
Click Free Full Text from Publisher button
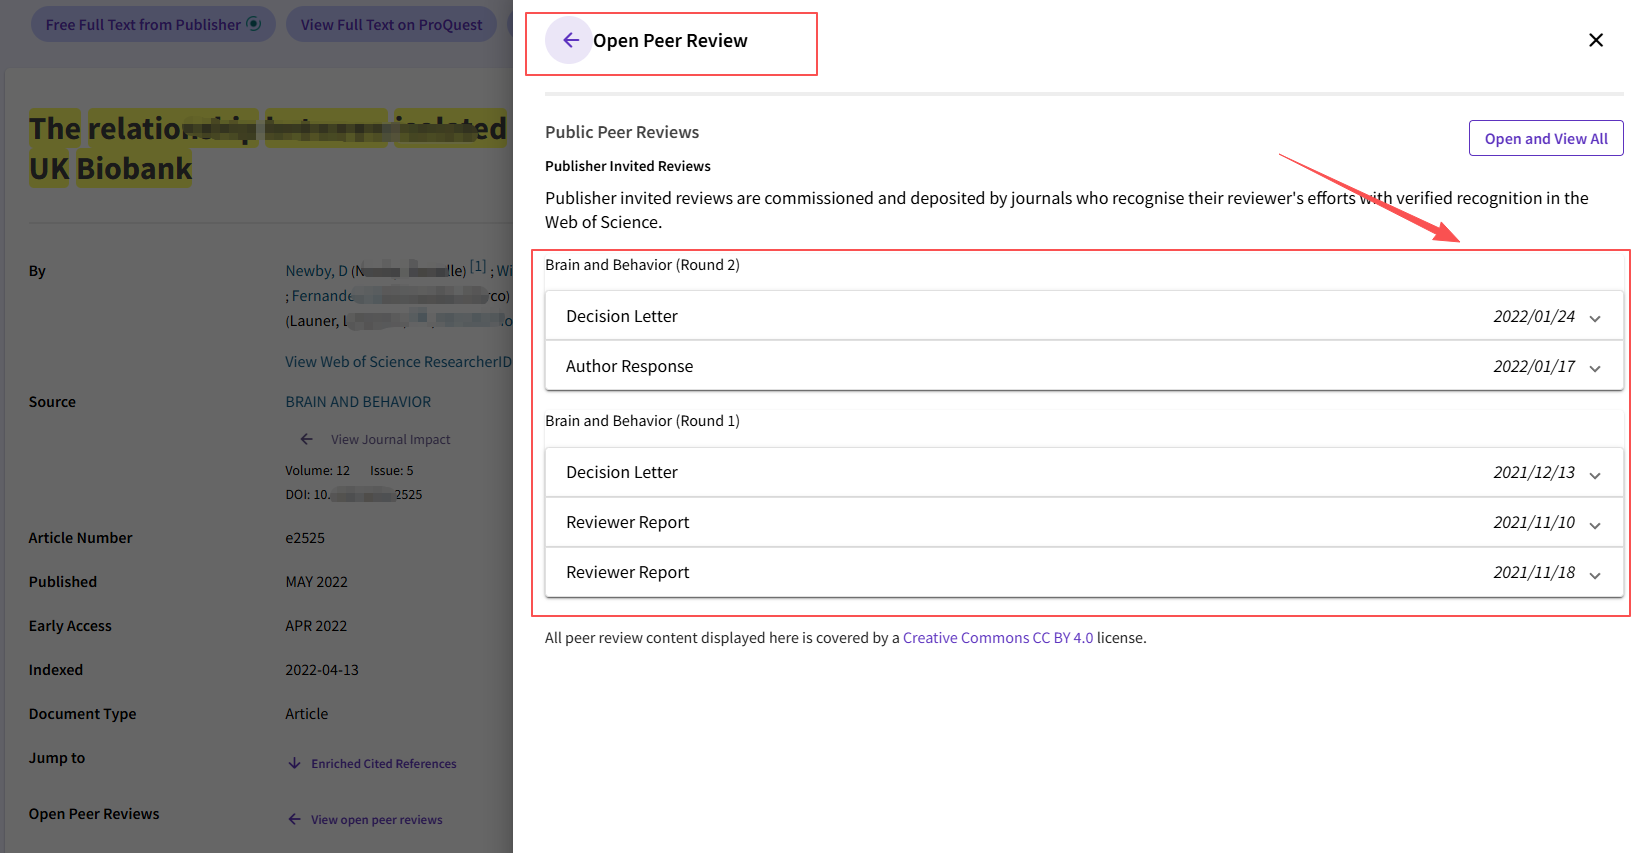pyautogui.click(x=142, y=25)
